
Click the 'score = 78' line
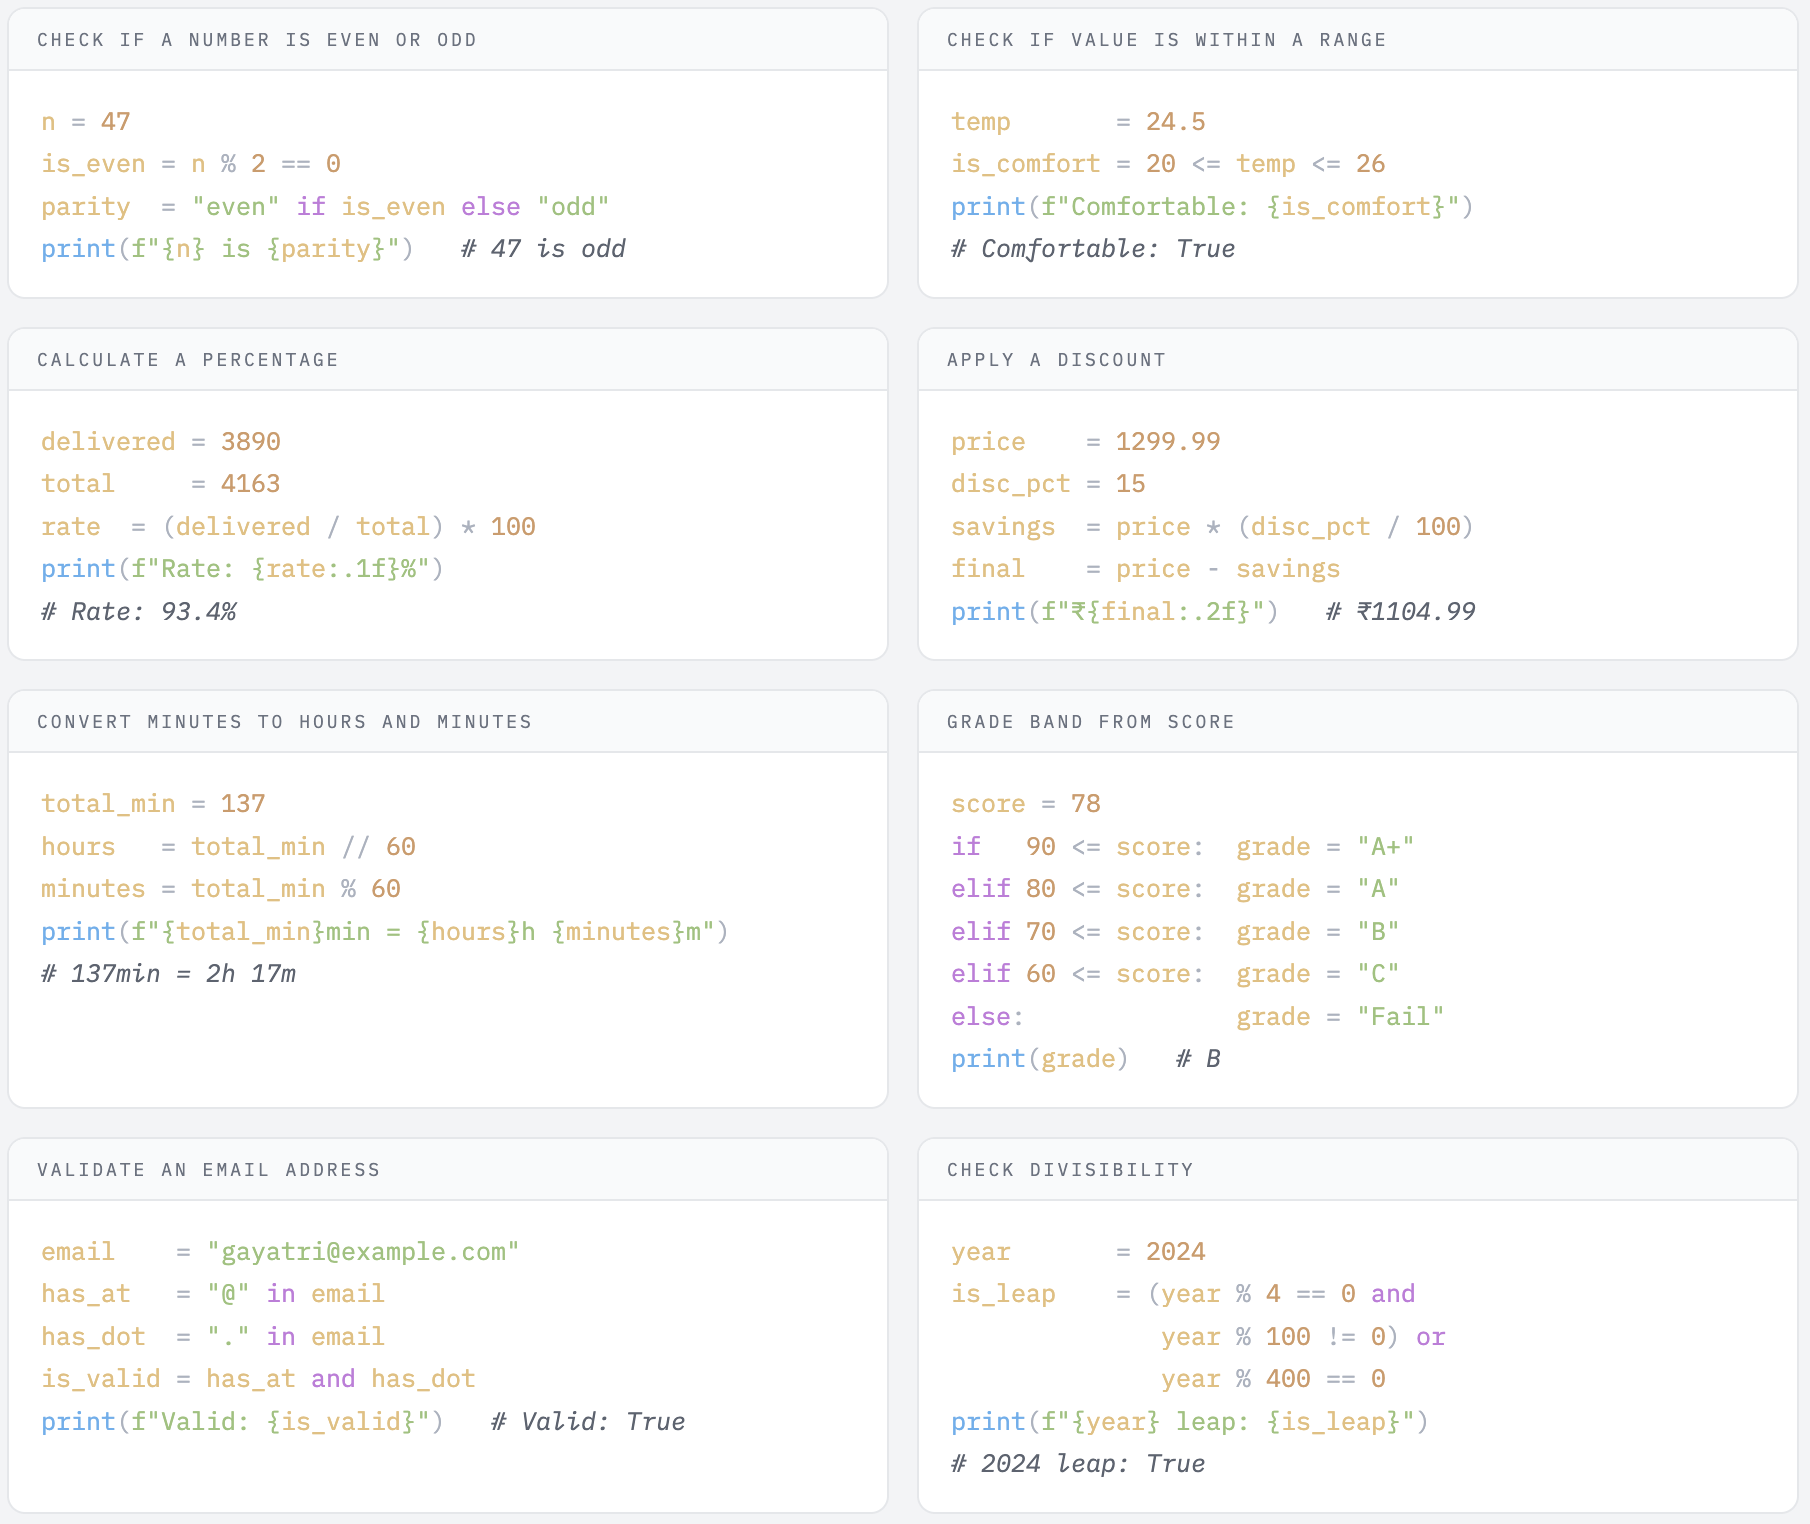1025,804
